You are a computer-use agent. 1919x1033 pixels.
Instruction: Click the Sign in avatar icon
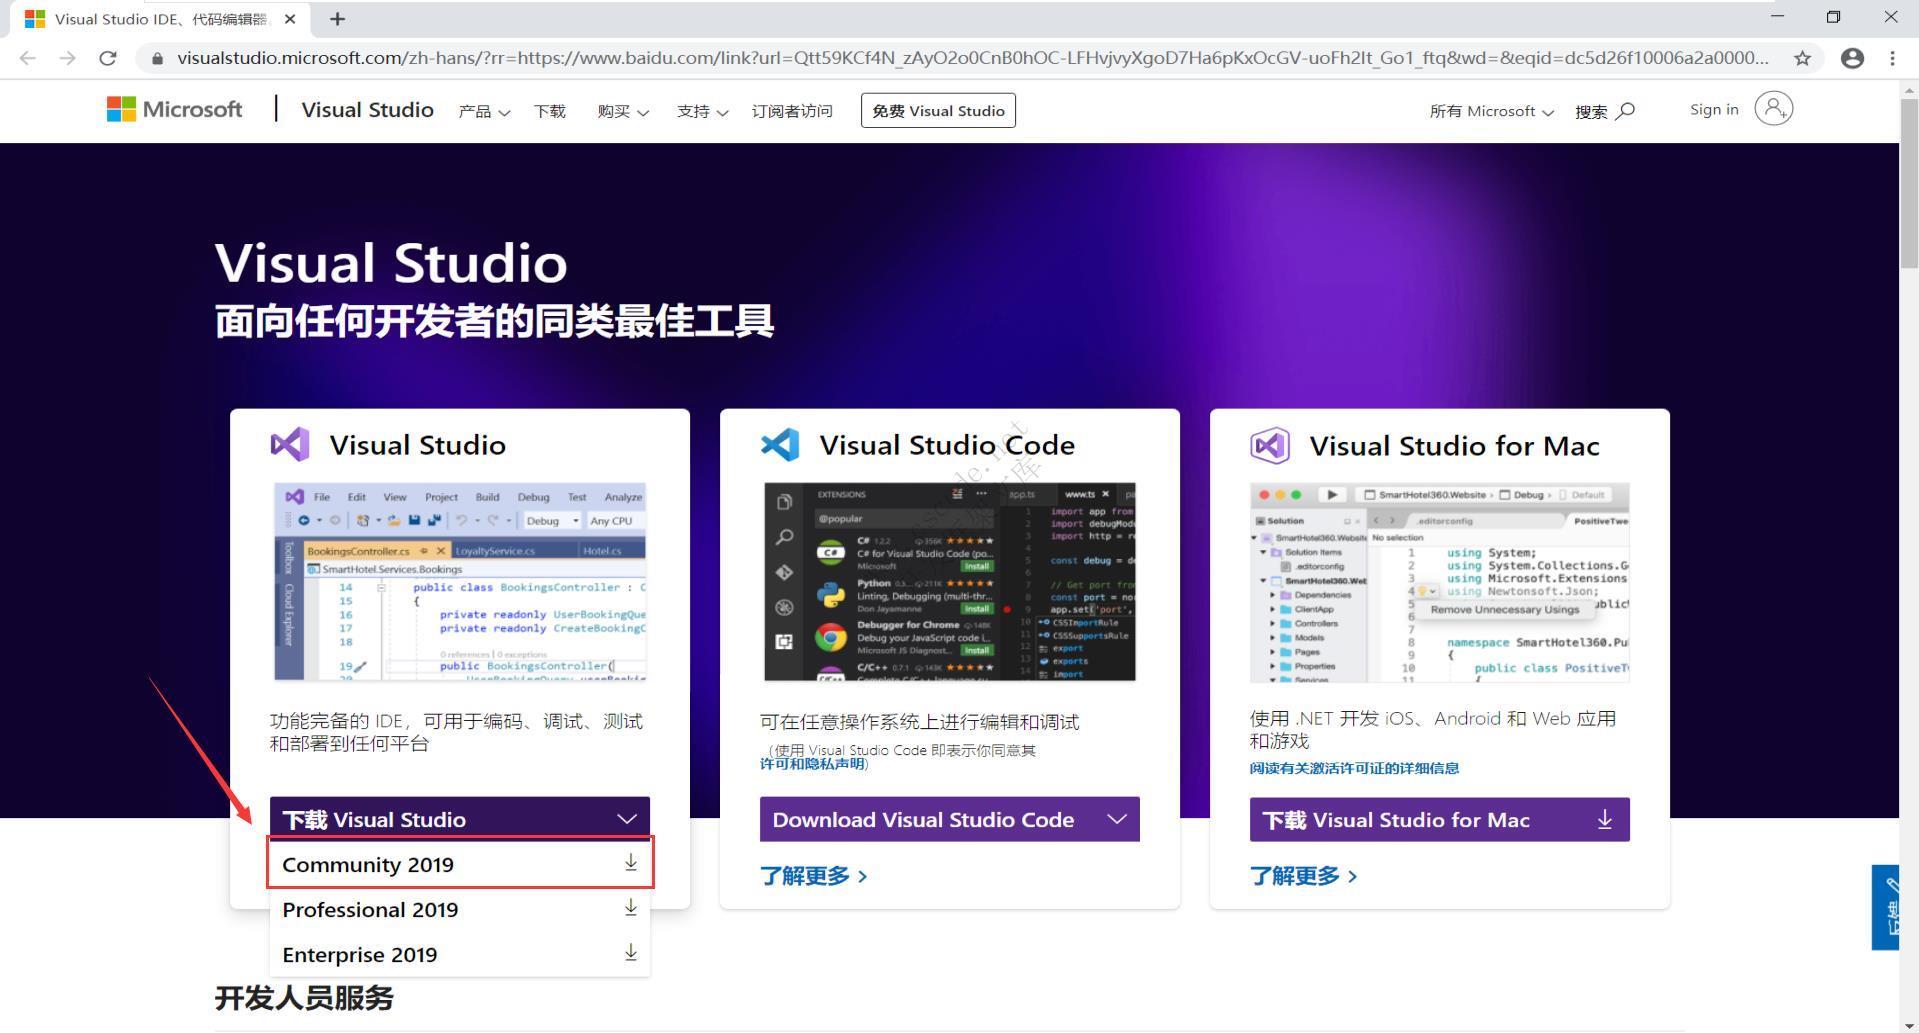tap(1774, 109)
